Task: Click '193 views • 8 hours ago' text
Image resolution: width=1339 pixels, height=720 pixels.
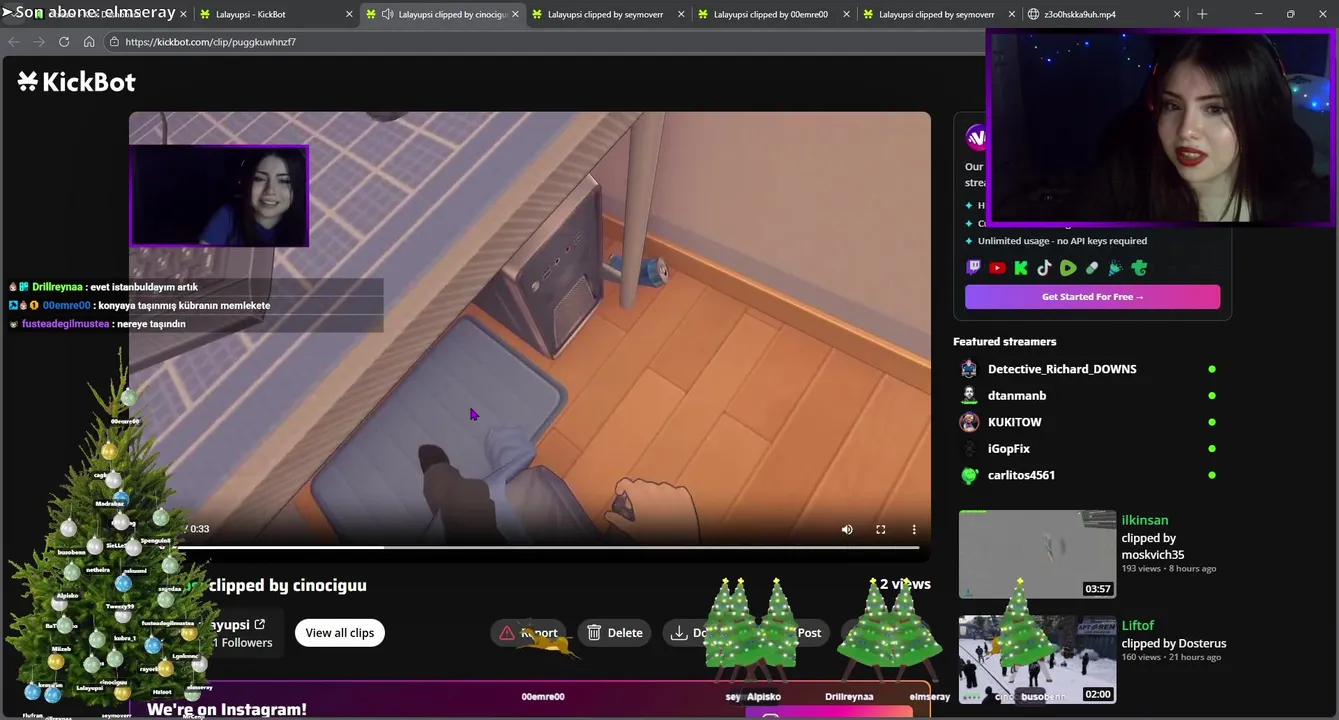Action: [x=1169, y=568]
